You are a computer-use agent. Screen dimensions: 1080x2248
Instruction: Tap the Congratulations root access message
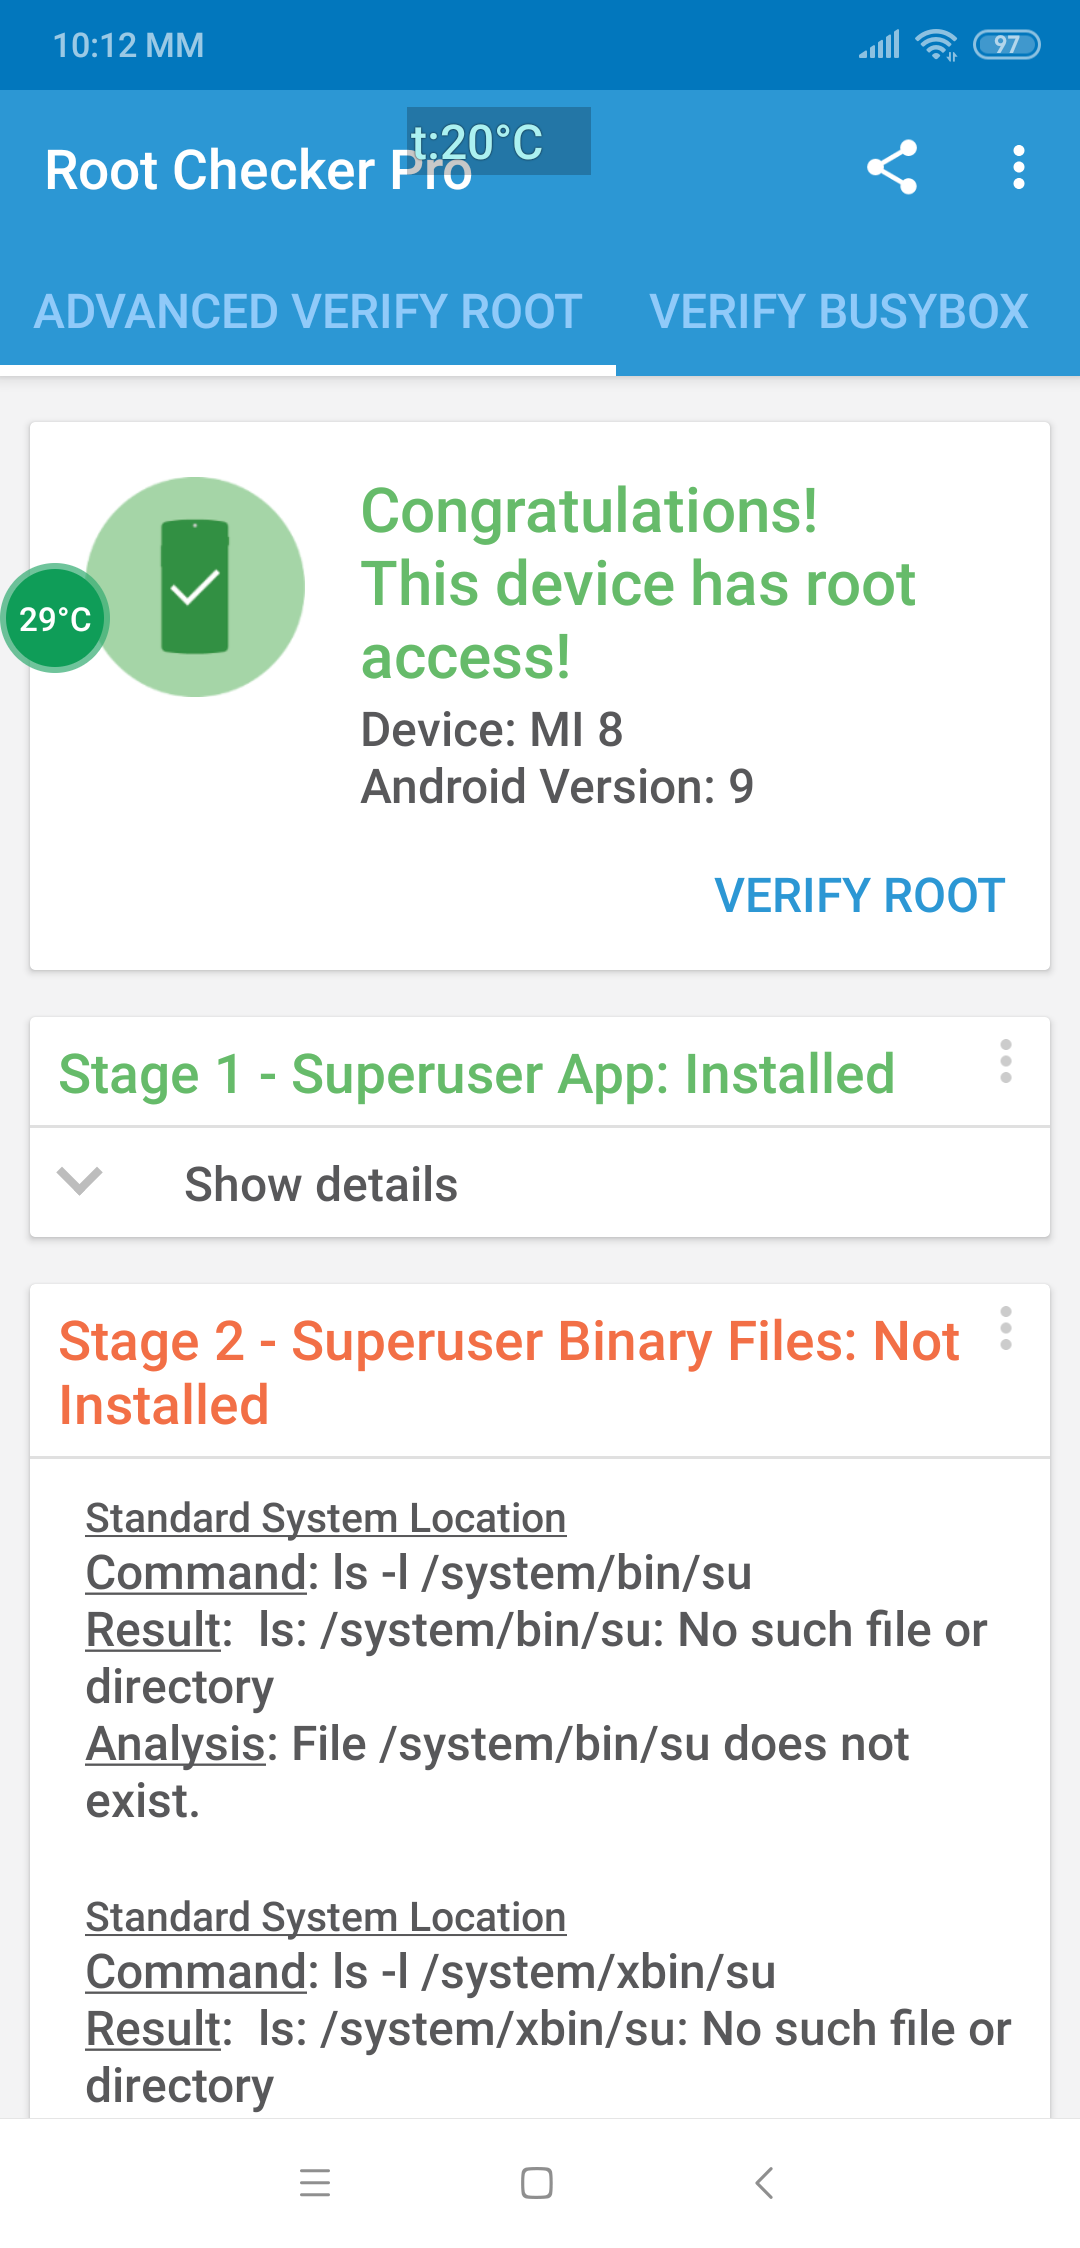[x=638, y=584]
